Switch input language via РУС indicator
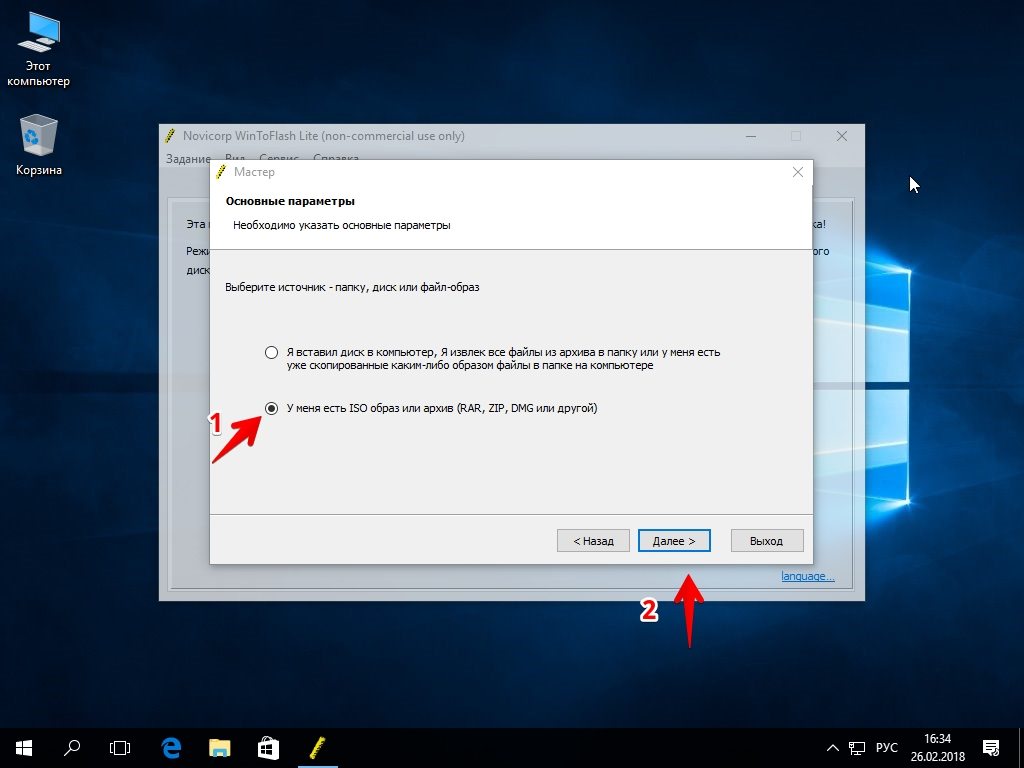 (x=886, y=748)
